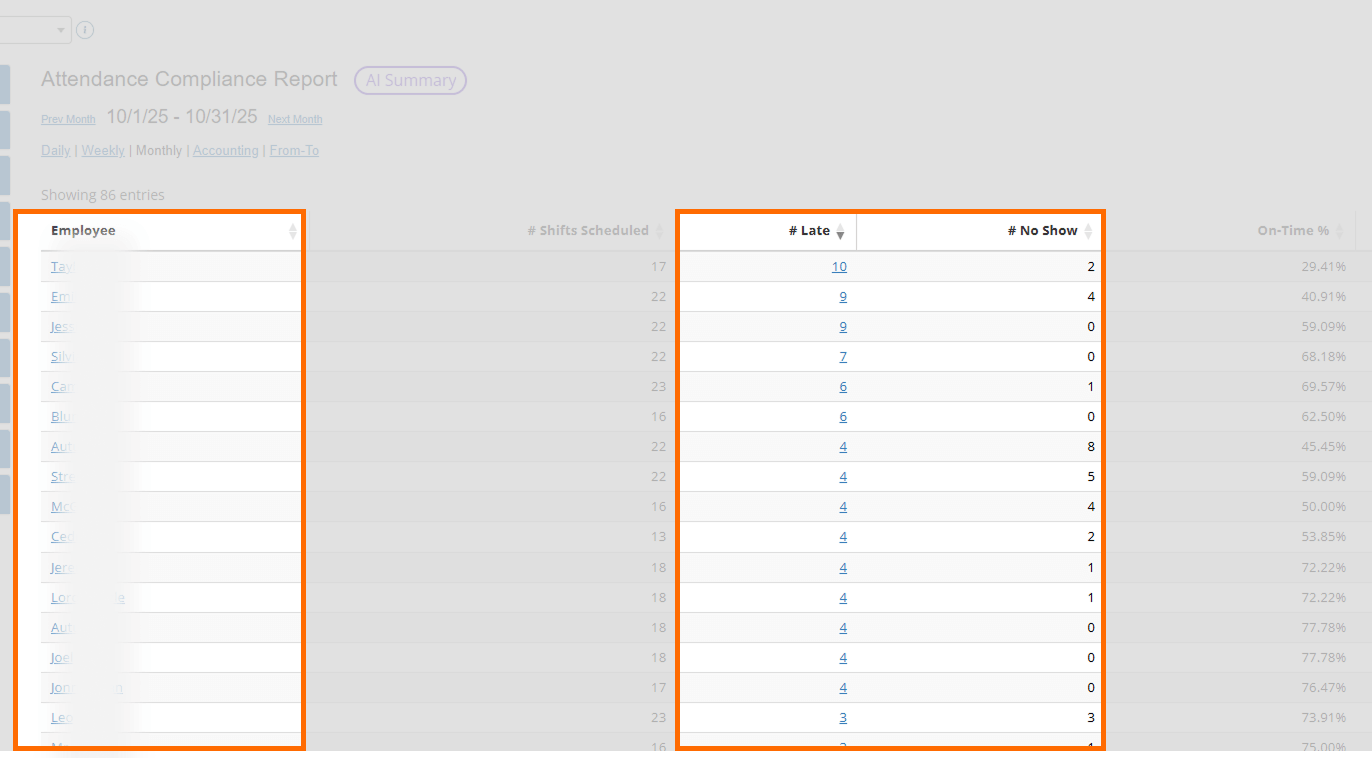The width and height of the screenshot is (1372, 758).
Task: Click sort arrows on # No Show column
Action: pos(1088,231)
